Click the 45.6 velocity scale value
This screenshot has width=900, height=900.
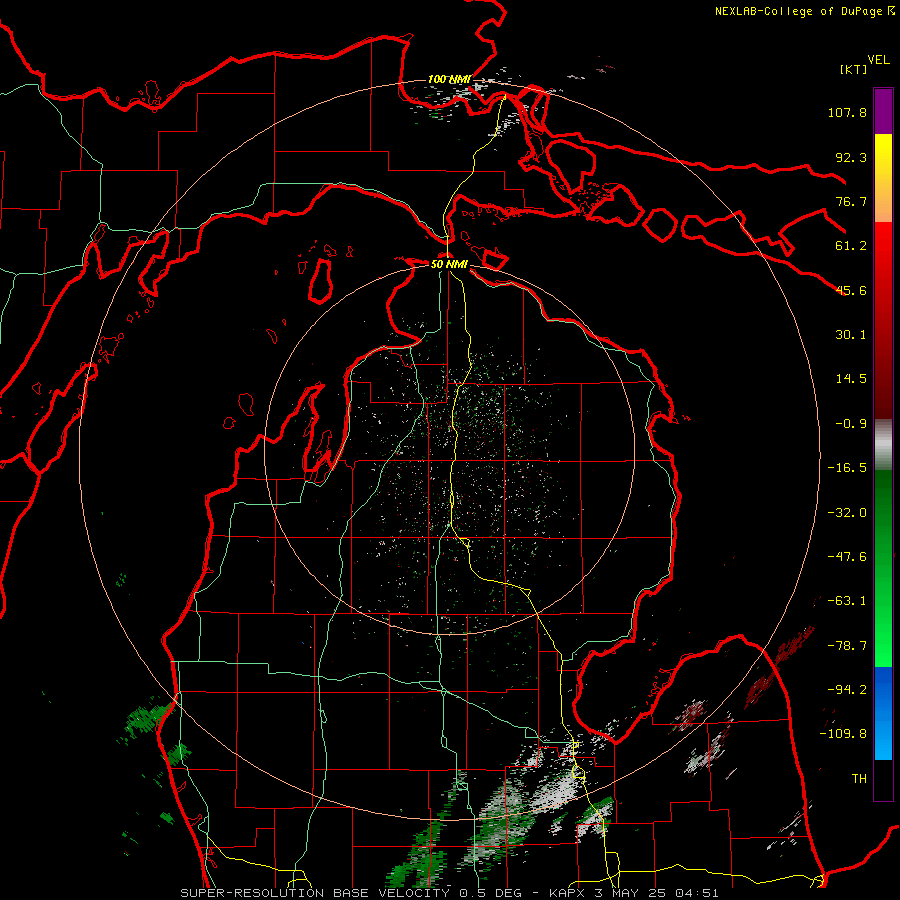(x=851, y=290)
